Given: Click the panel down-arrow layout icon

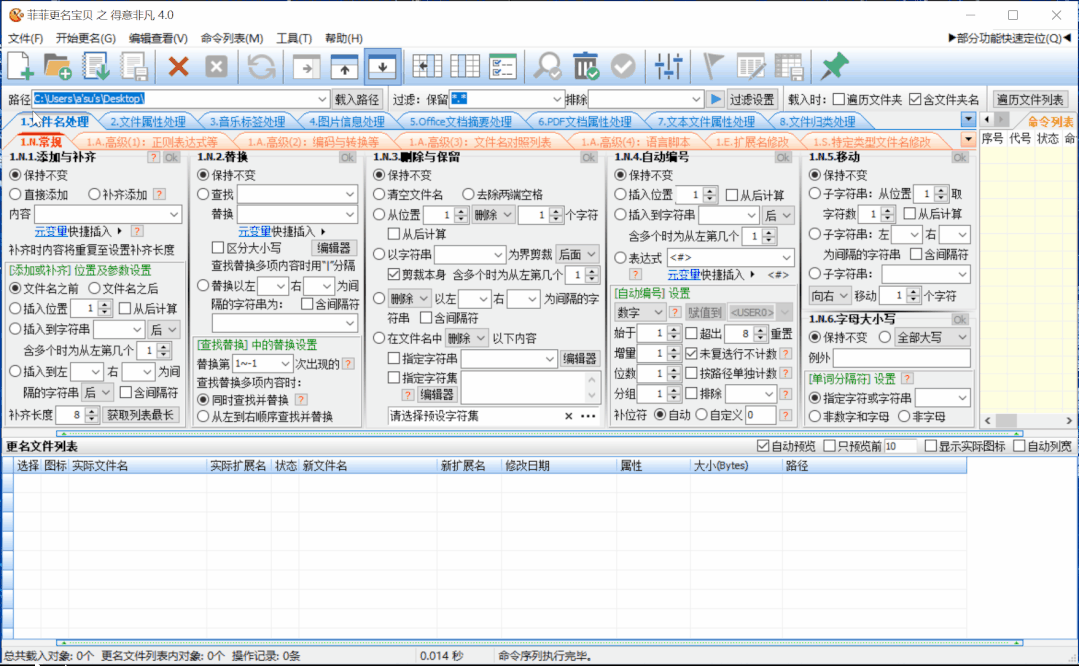Looking at the screenshot, I should 382,66.
